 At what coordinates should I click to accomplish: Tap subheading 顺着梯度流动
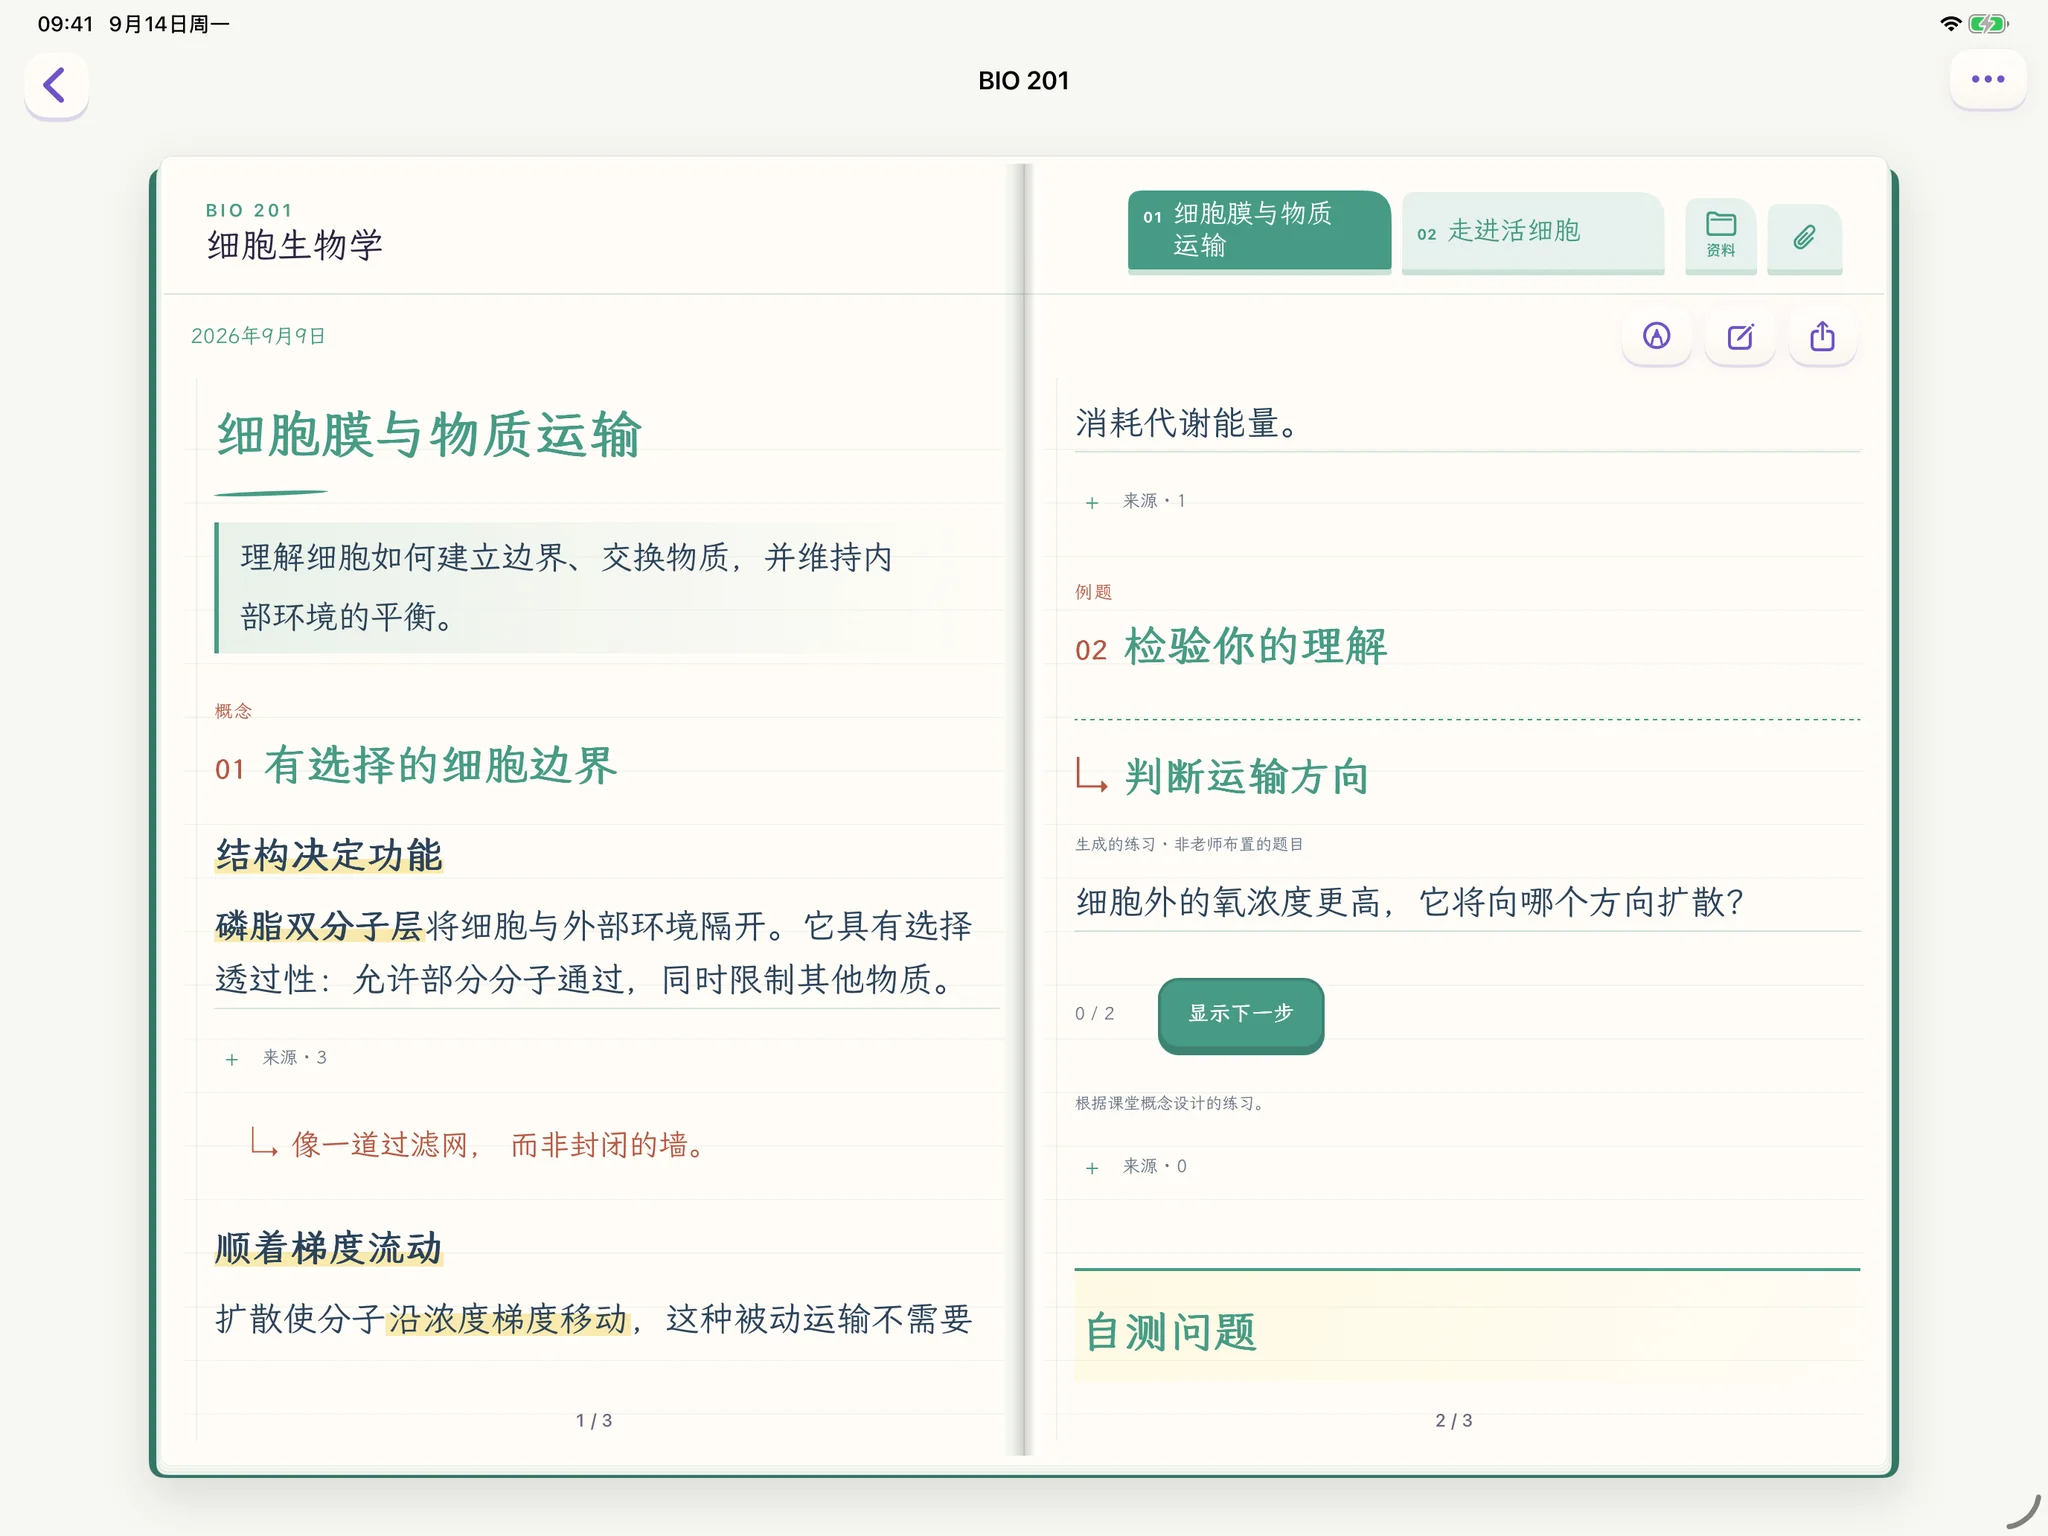pyautogui.click(x=329, y=1248)
